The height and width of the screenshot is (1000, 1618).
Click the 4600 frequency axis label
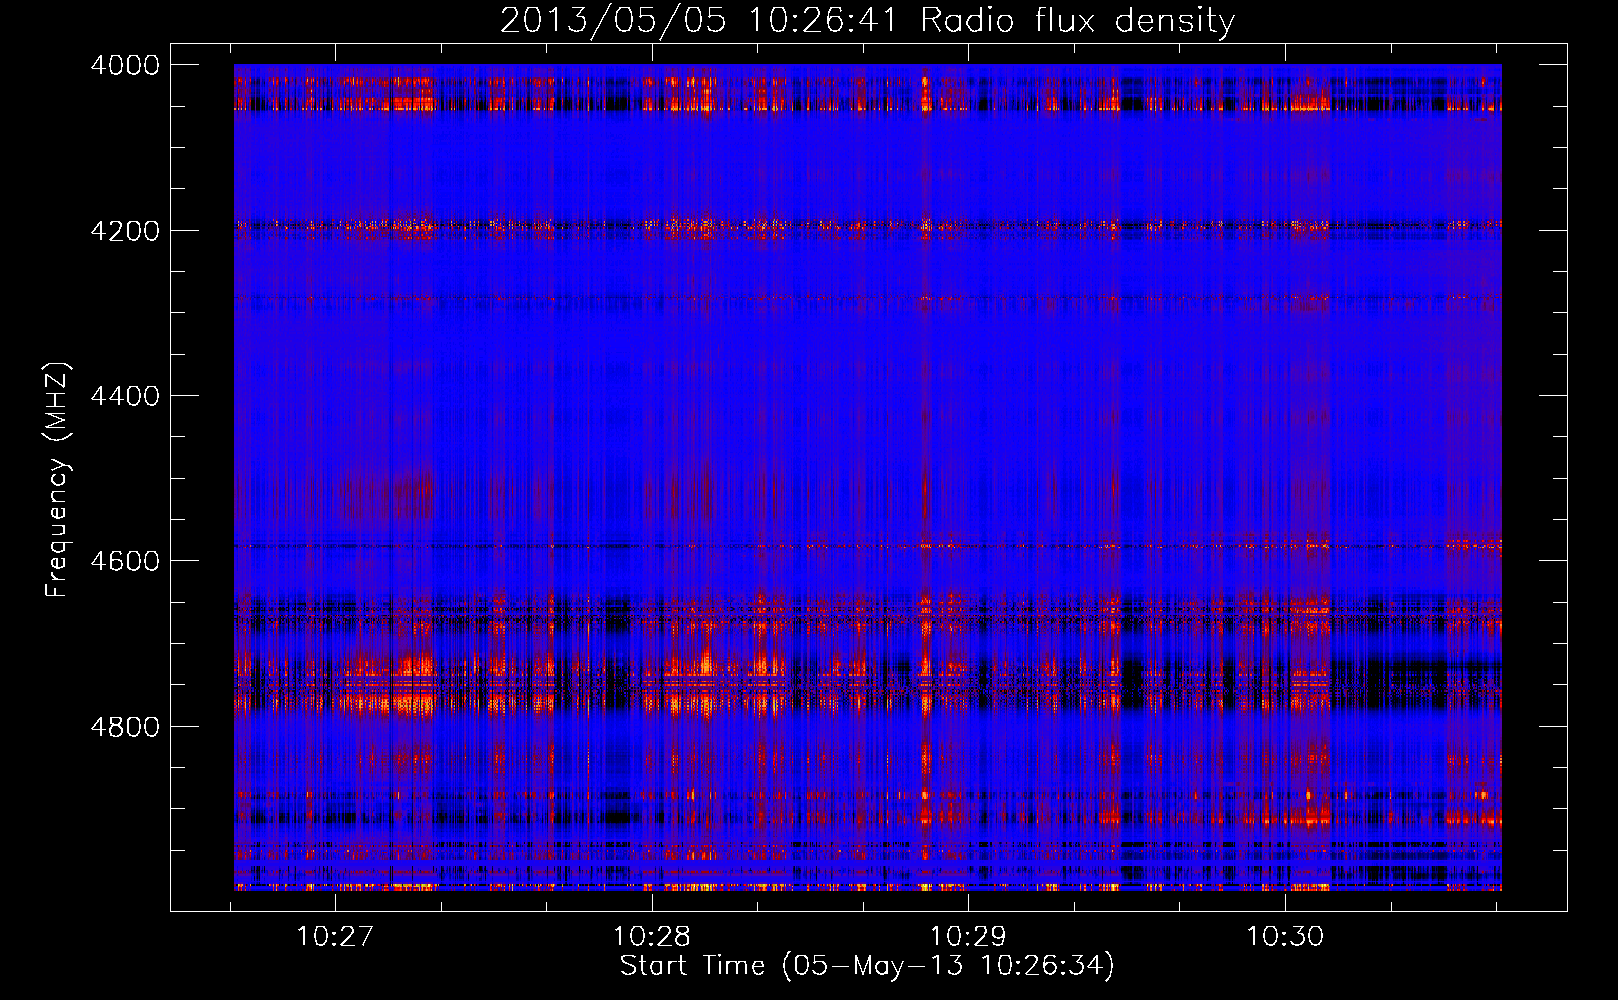pyautogui.click(x=125, y=561)
